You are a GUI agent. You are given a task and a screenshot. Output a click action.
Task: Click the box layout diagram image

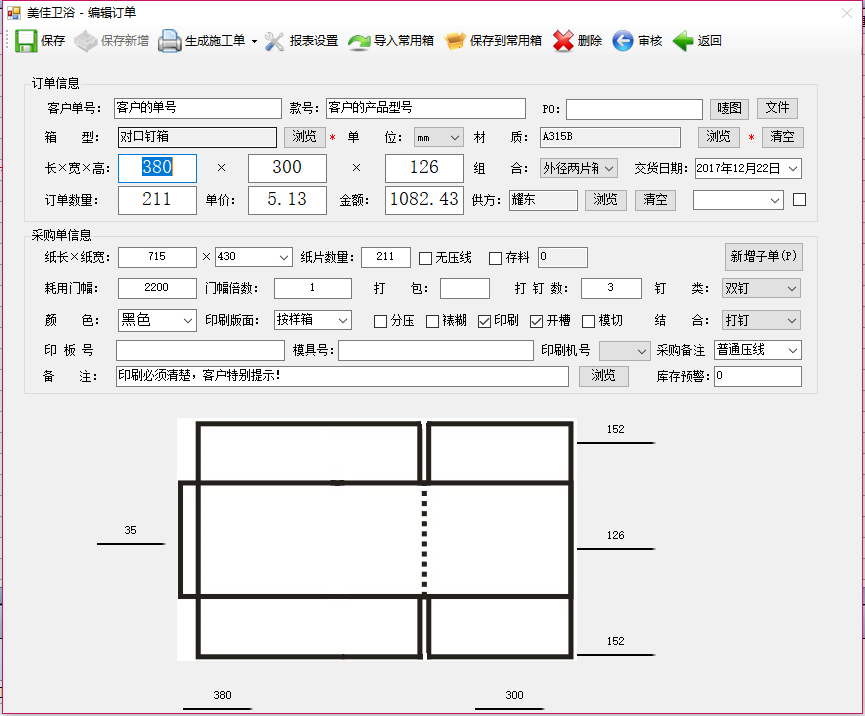[376, 539]
